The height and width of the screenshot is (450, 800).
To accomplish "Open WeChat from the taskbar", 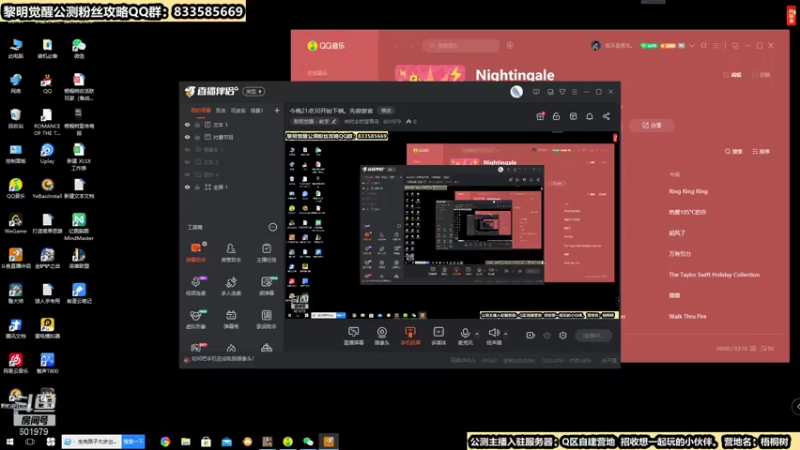I will pos(308,442).
